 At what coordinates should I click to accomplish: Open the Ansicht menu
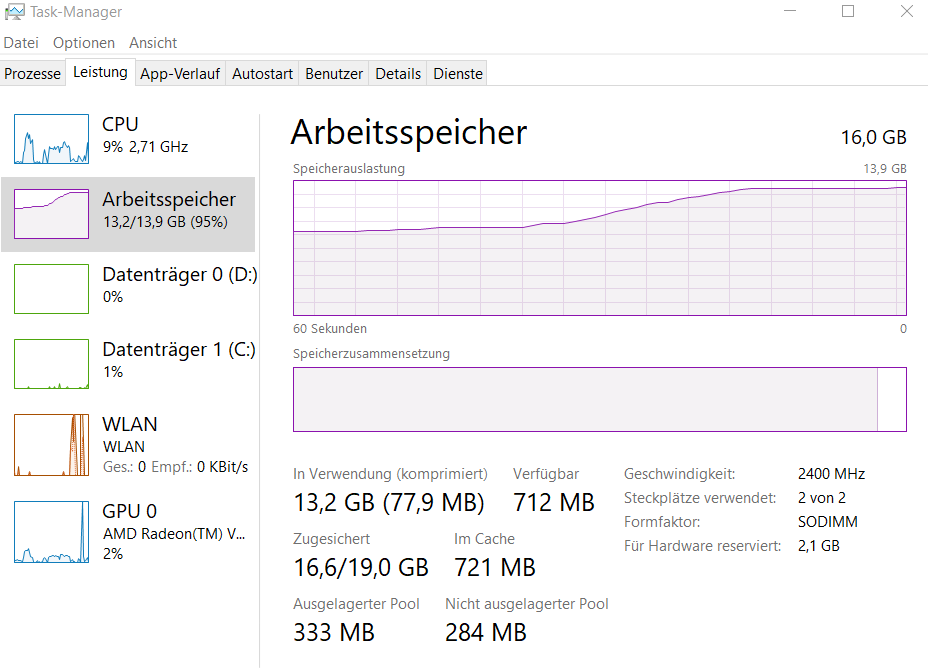tap(153, 43)
